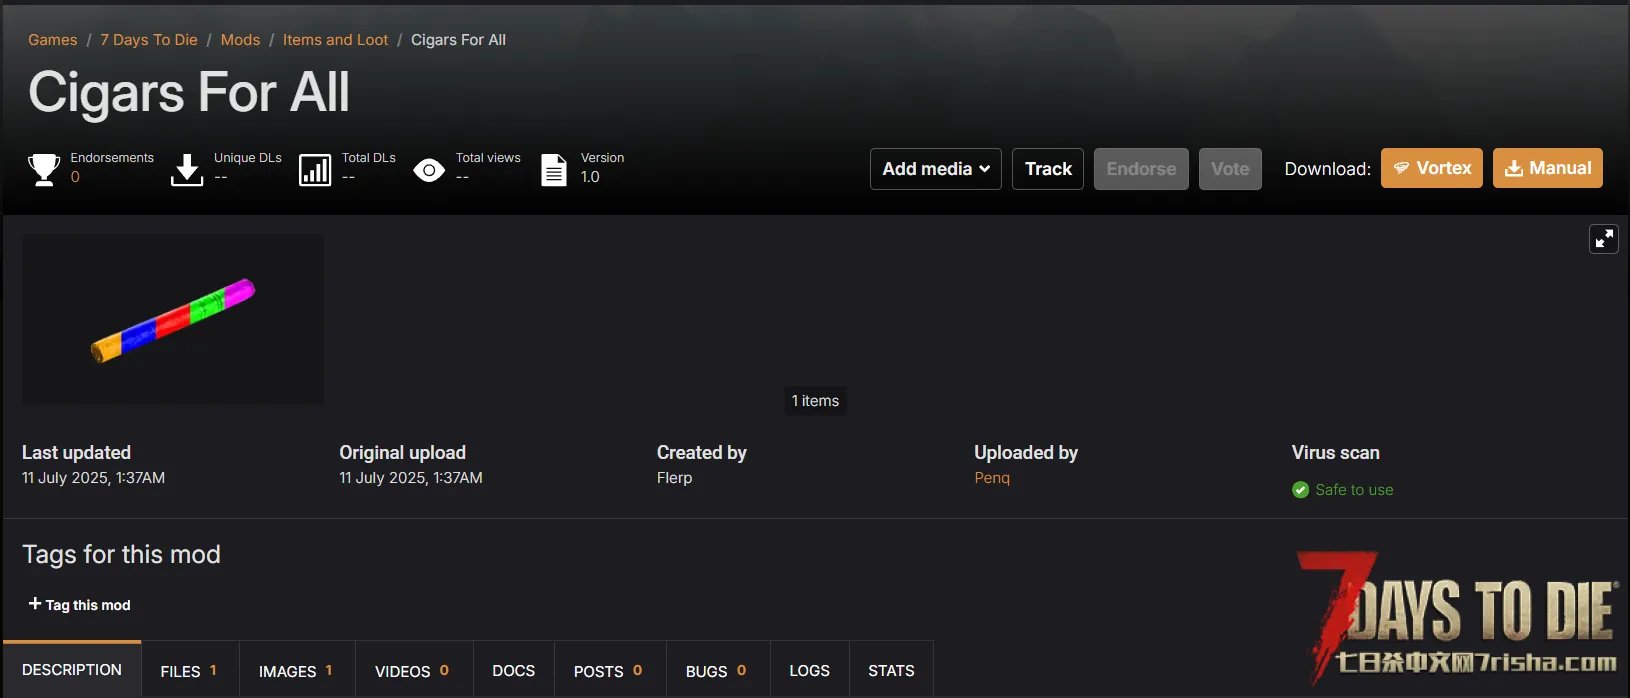
Task: Switch to the LOGS tab
Action: click(x=810, y=671)
